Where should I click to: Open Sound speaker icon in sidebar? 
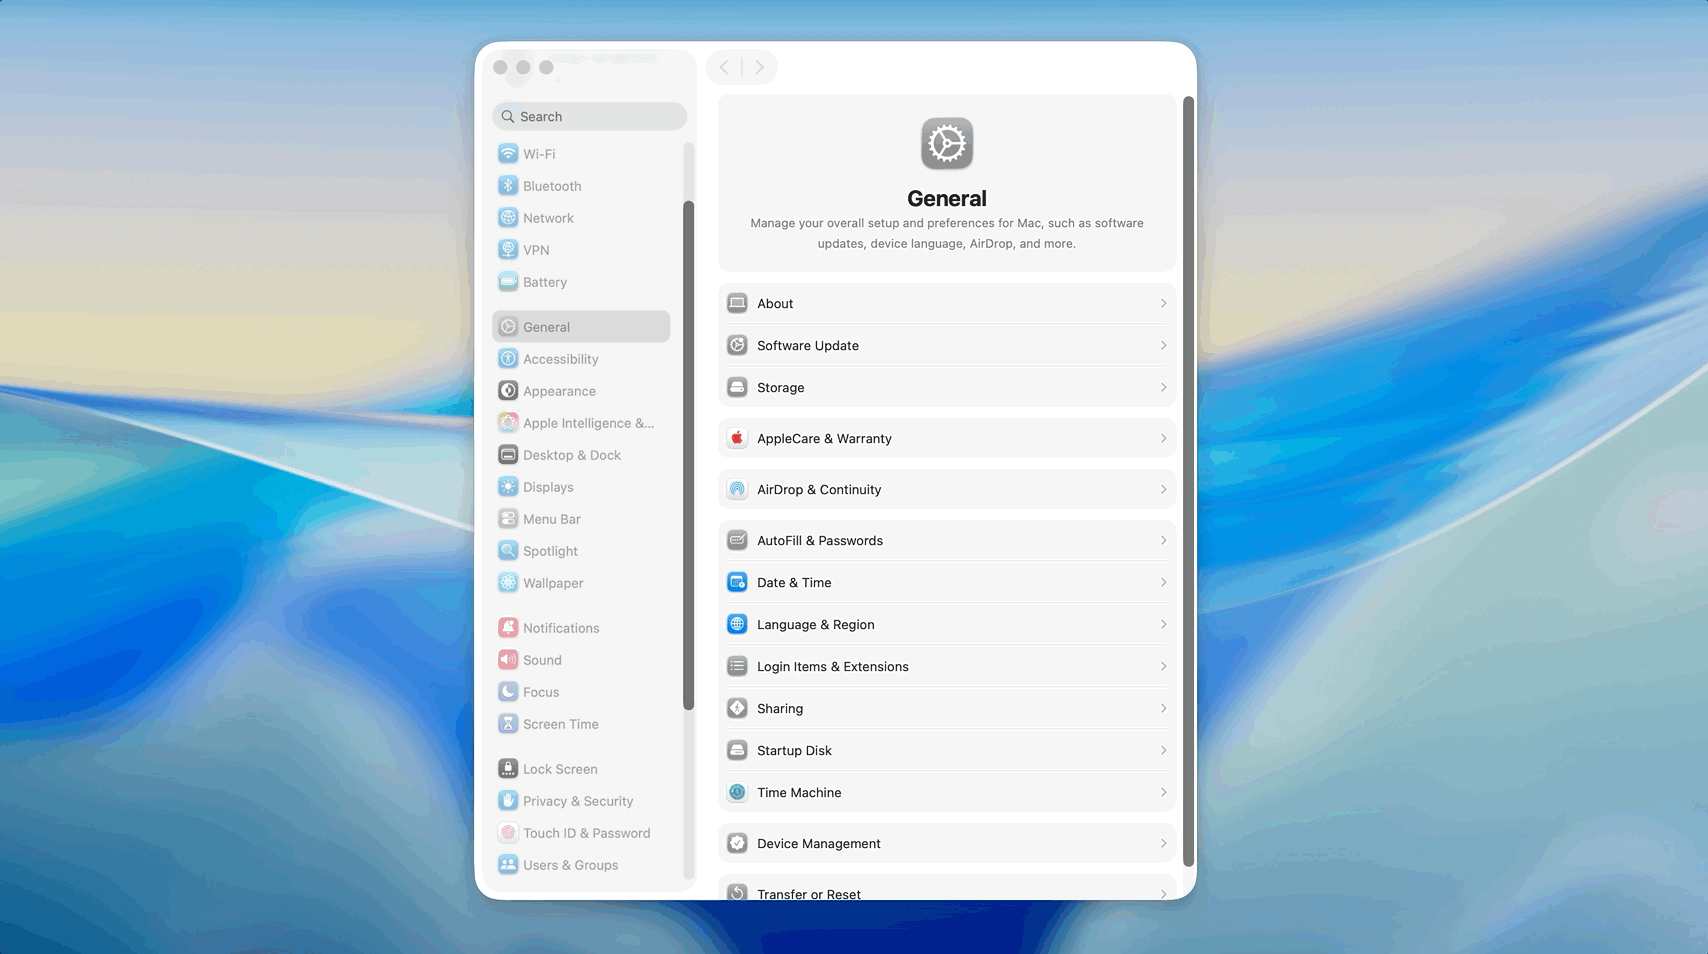tap(508, 660)
